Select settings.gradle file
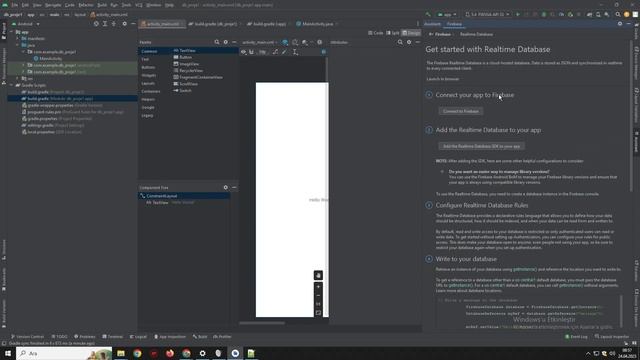The height and width of the screenshot is (360, 640). pyautogui.click(x=53, y=125)
